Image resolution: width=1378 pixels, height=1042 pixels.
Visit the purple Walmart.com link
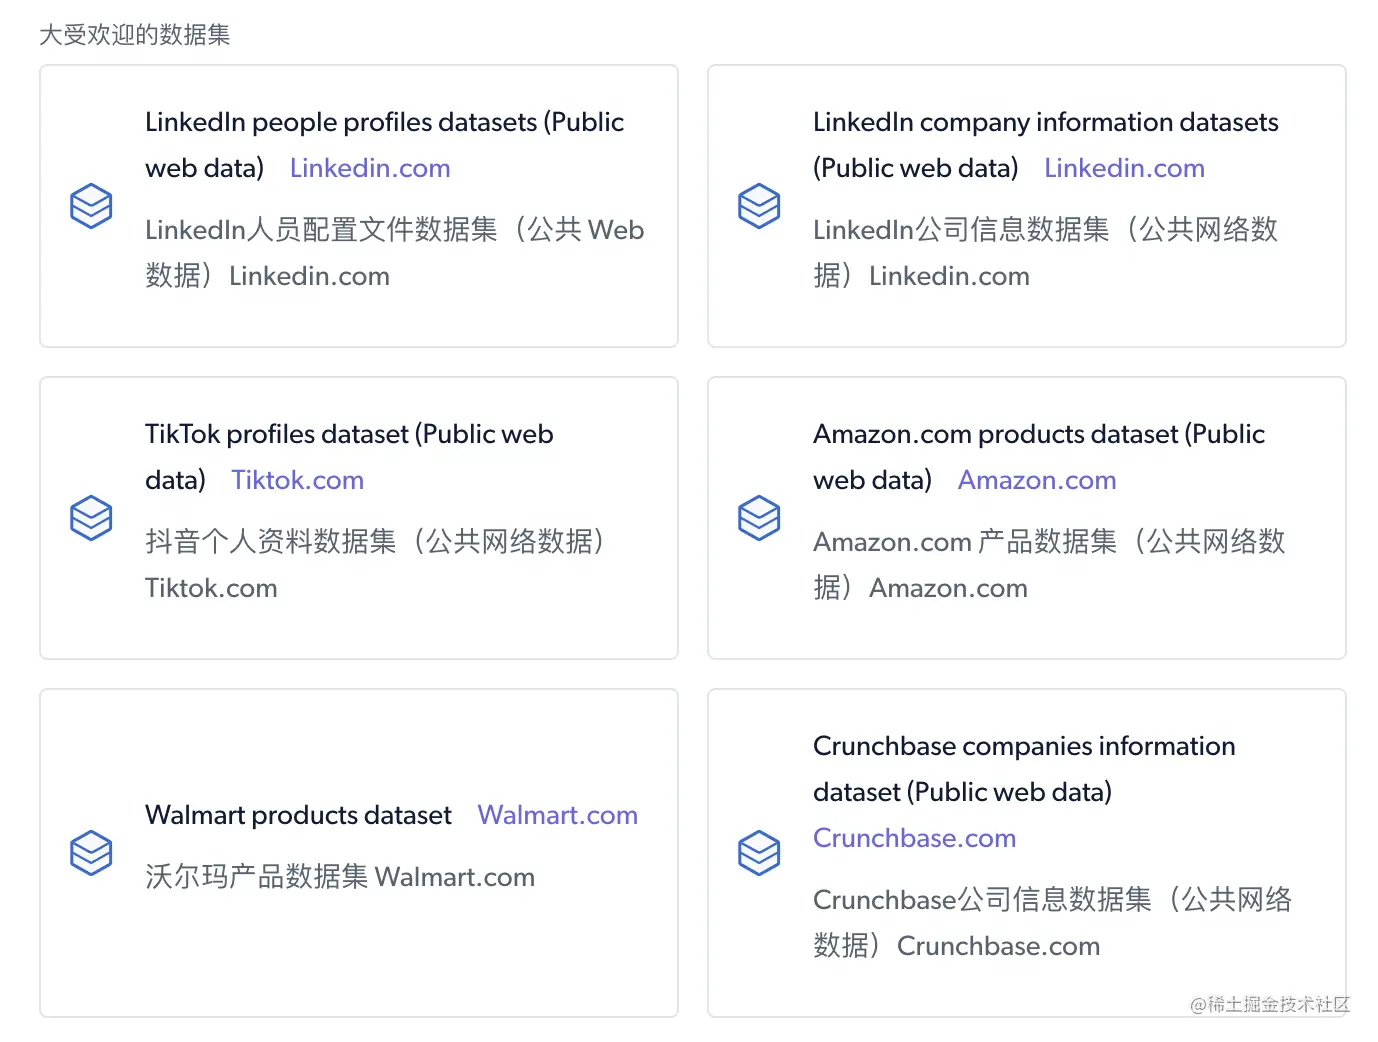(x=558, y=815)
